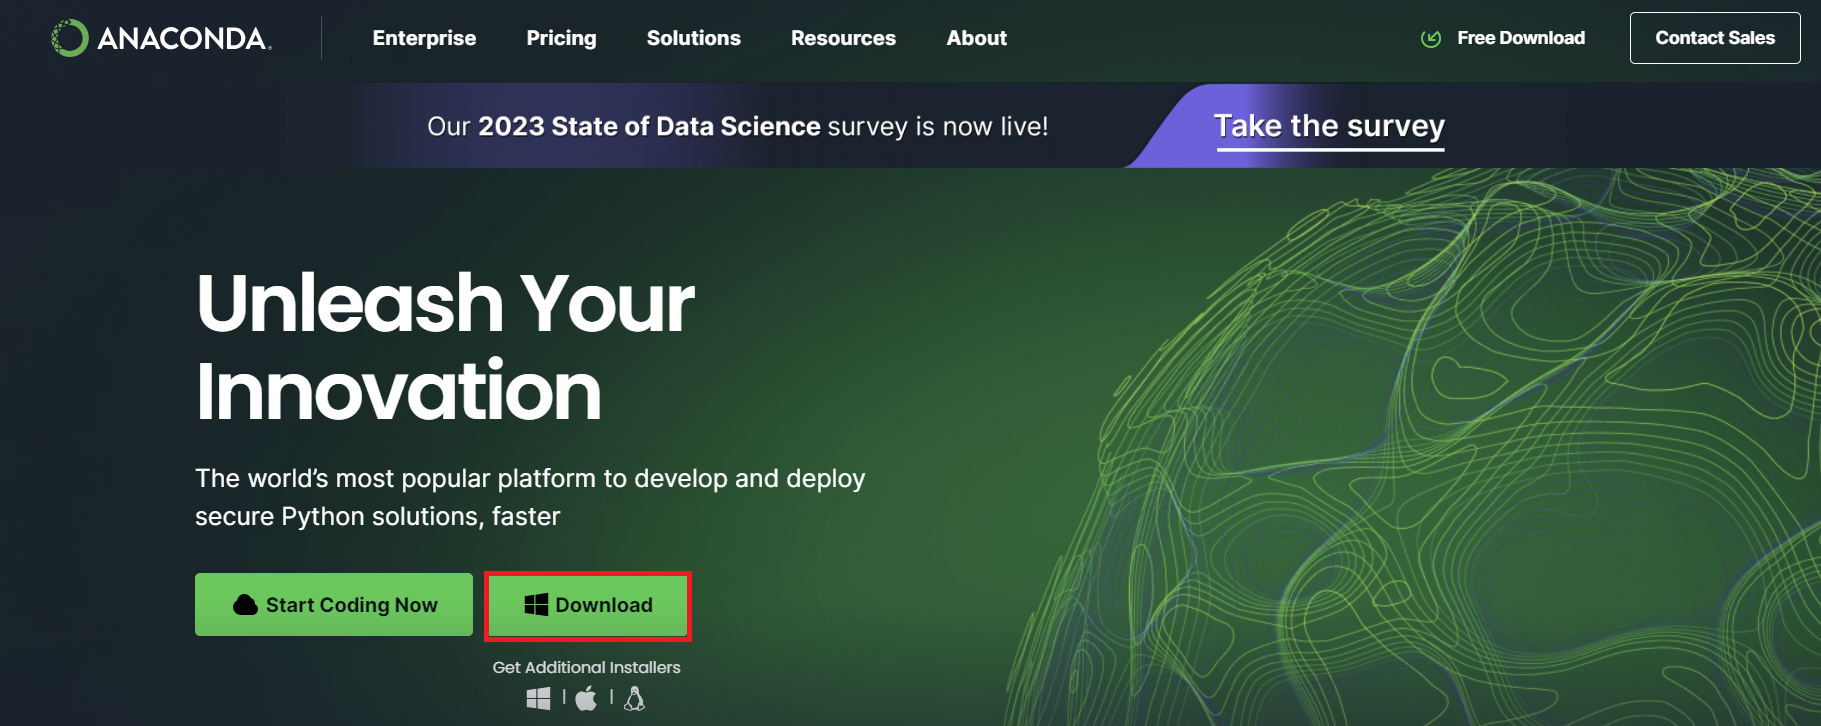Click the Anaconda logo
Image resolution: width=1821 pixels, height=726 pixels.
pos(161,38)
